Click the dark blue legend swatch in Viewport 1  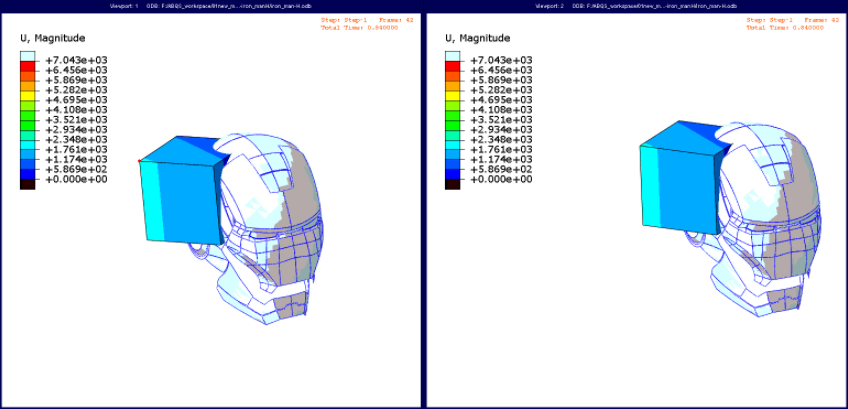(28, 174)
